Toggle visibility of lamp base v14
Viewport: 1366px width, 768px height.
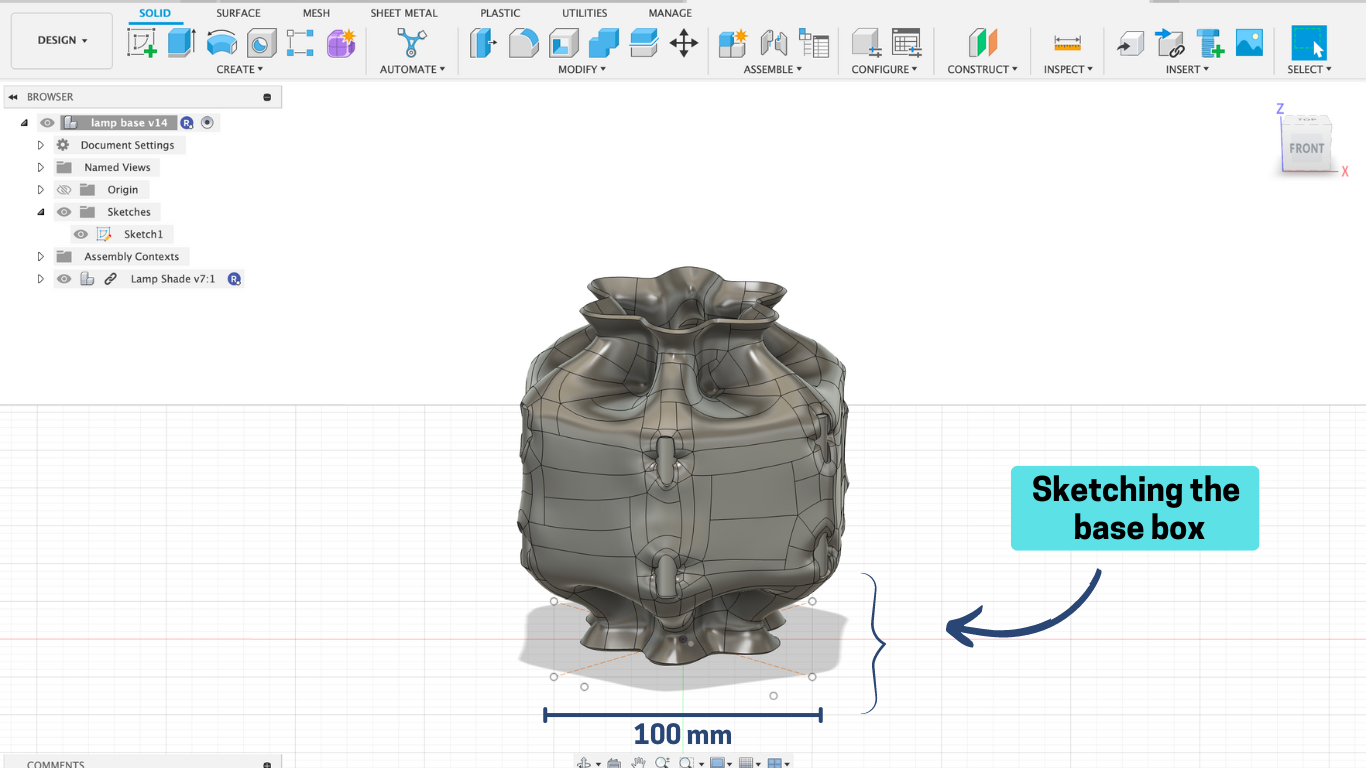click(x=47, y=123)
